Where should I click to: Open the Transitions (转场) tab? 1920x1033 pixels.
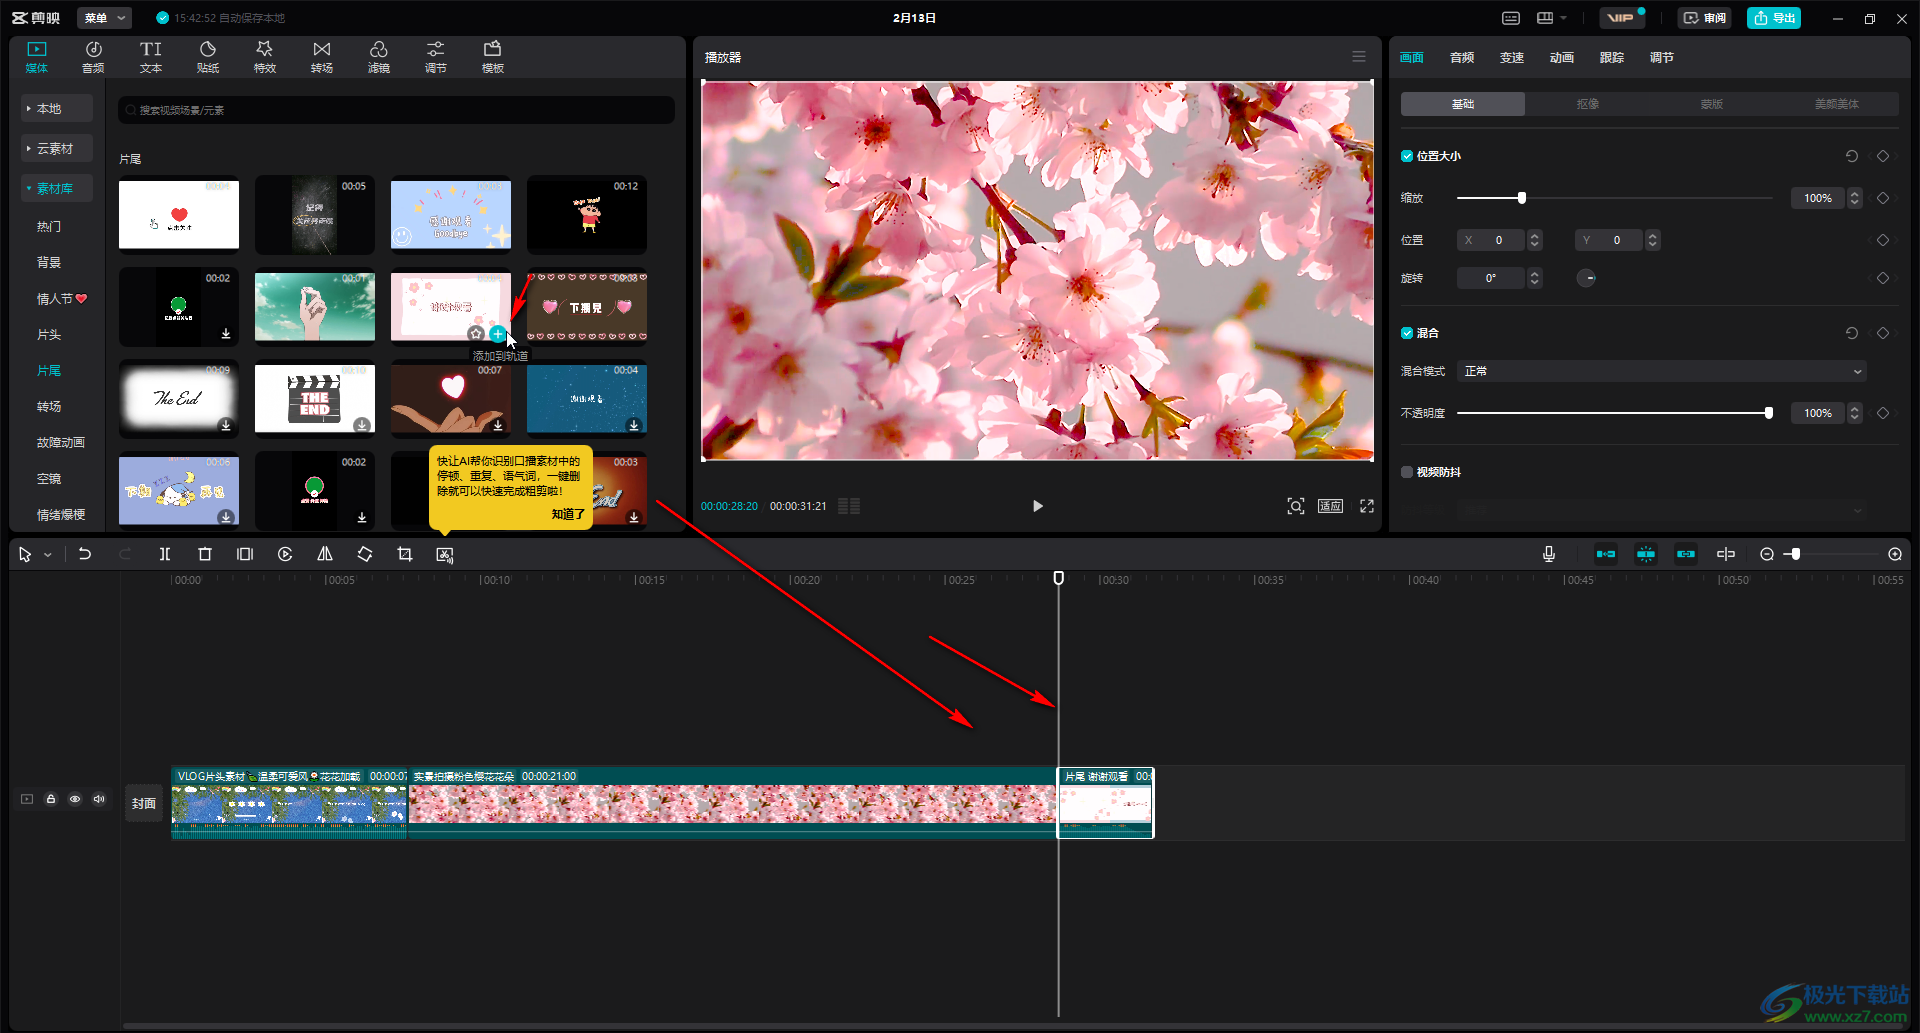[x=322, y=57]
